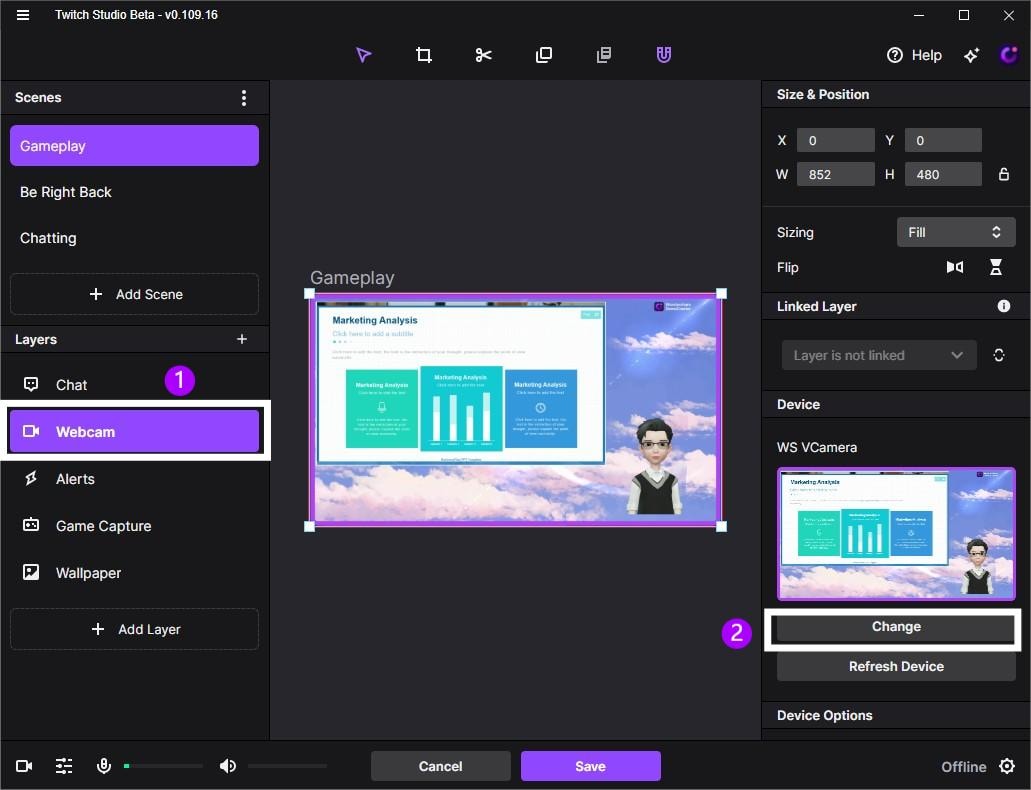Click the Refresh Device button

tap(896, 666)
